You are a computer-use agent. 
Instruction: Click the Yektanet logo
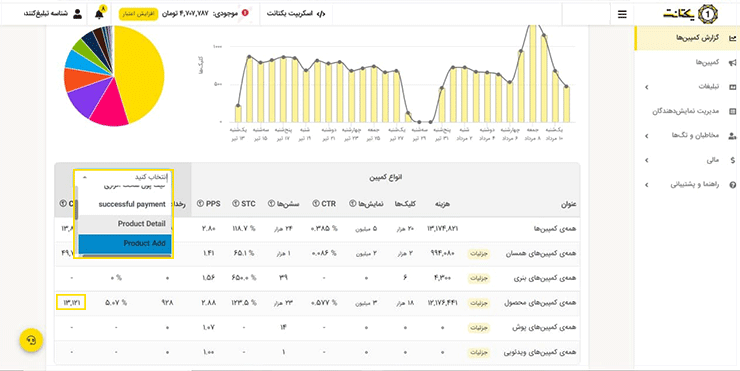coord(690,15)
